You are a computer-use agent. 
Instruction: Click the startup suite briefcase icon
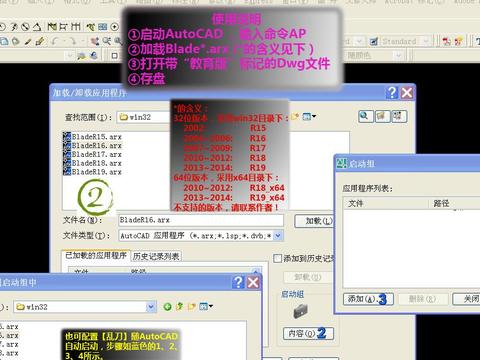pyautogui.click(x=300, y=311)
